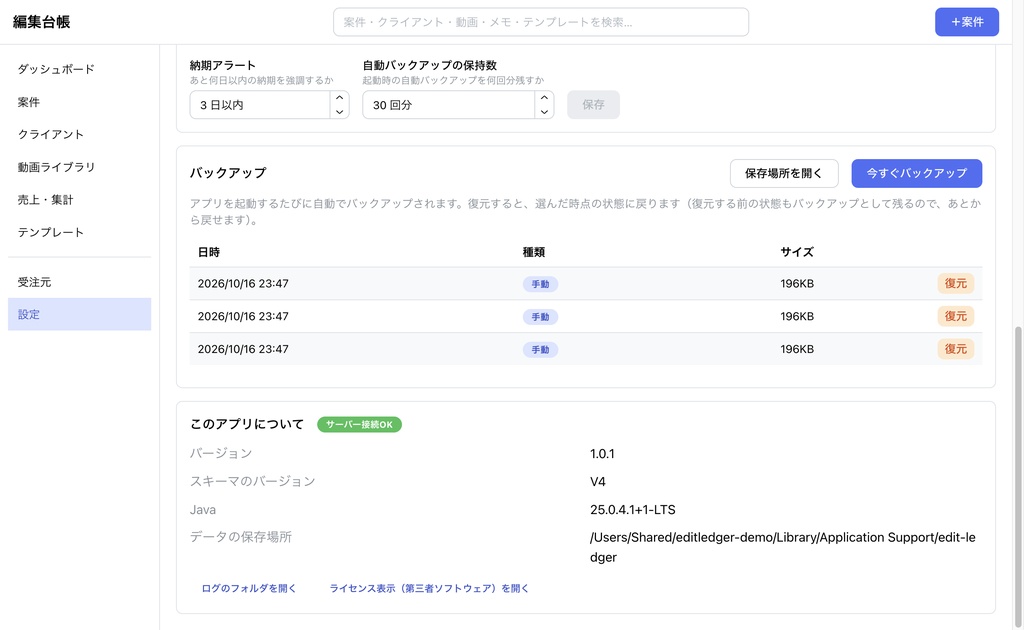
Task: Go to 案件 in the sidebar
Action: 79,102
